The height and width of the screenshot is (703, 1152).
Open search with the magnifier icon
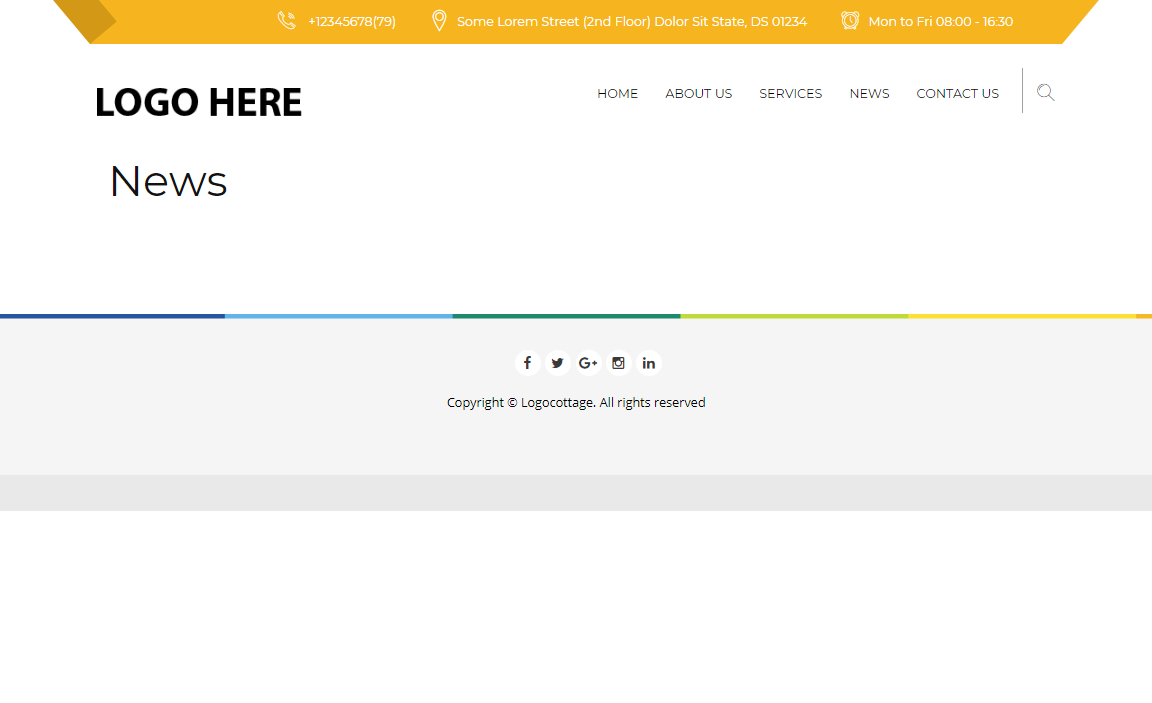tap(1046, 93)
